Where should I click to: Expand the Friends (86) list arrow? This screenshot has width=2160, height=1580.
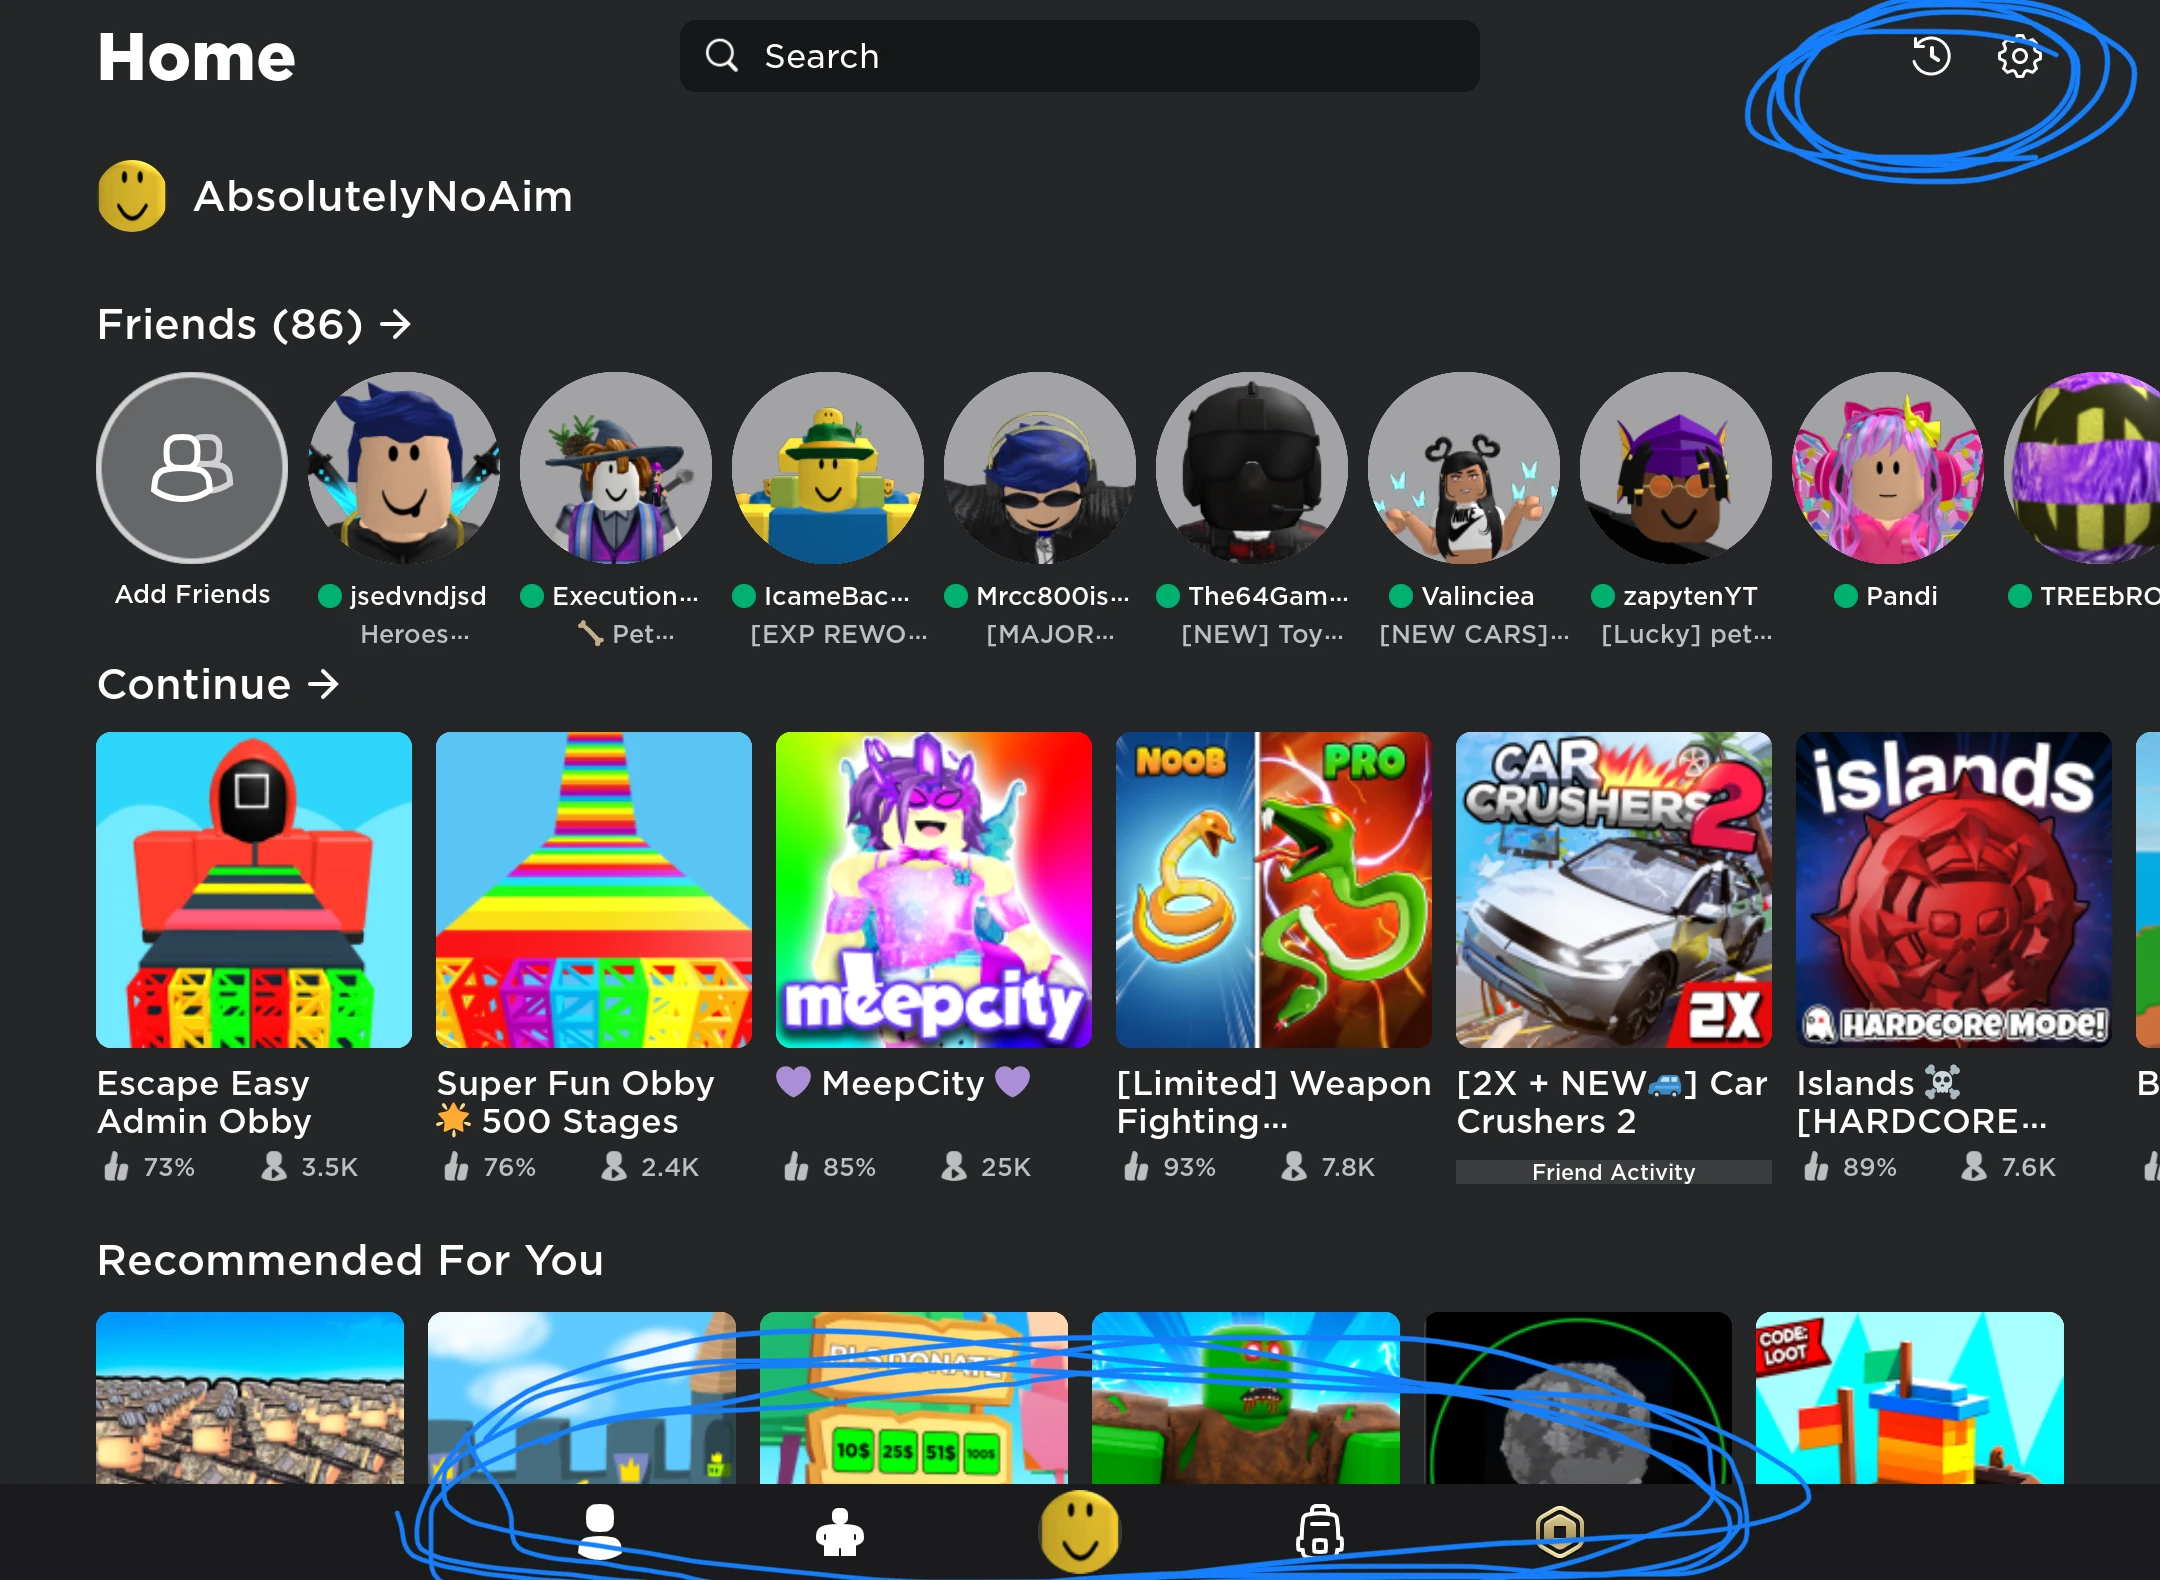pyautogui.click(x=396, y=324)
